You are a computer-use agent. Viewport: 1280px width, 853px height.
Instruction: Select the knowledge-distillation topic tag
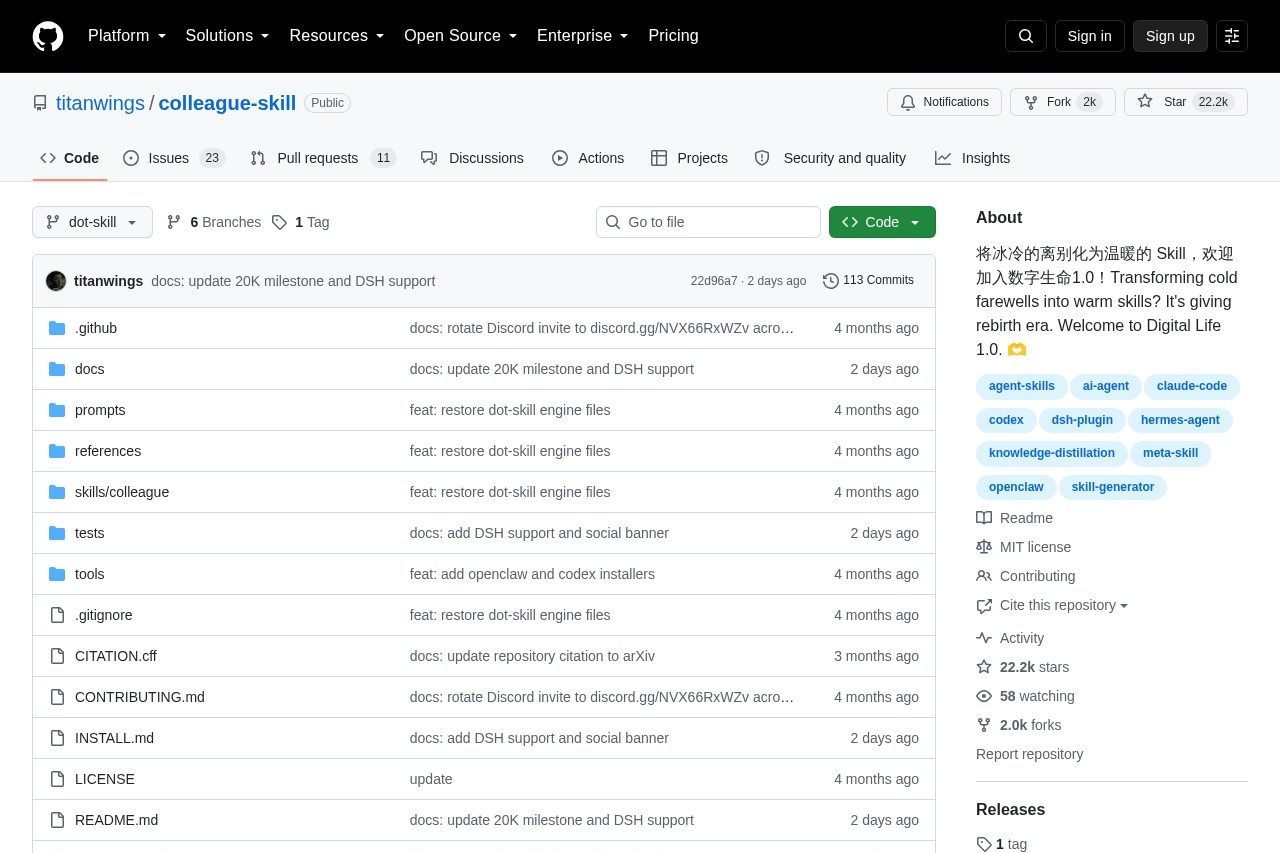(x=1052, y=453)
